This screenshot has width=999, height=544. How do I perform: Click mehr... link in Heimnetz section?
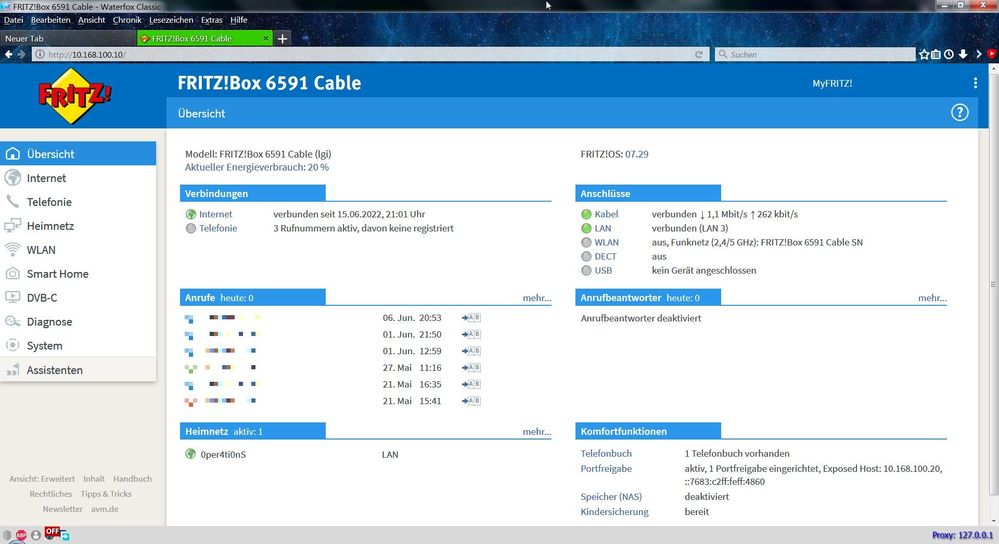536,431
